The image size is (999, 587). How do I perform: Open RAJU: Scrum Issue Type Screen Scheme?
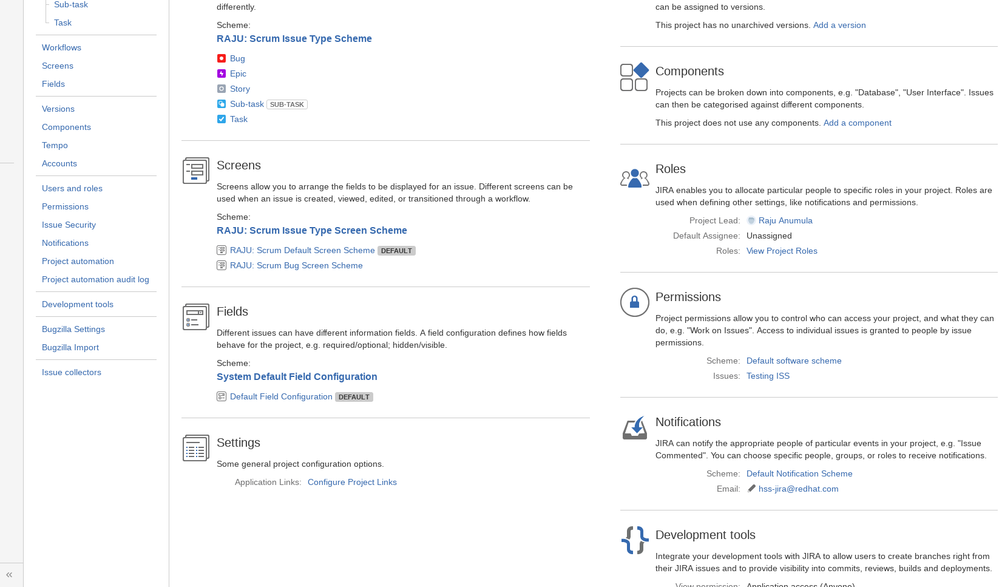[312, 230]
